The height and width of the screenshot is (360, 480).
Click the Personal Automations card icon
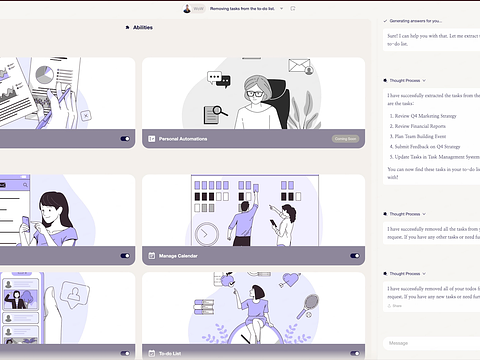(152, 139)
